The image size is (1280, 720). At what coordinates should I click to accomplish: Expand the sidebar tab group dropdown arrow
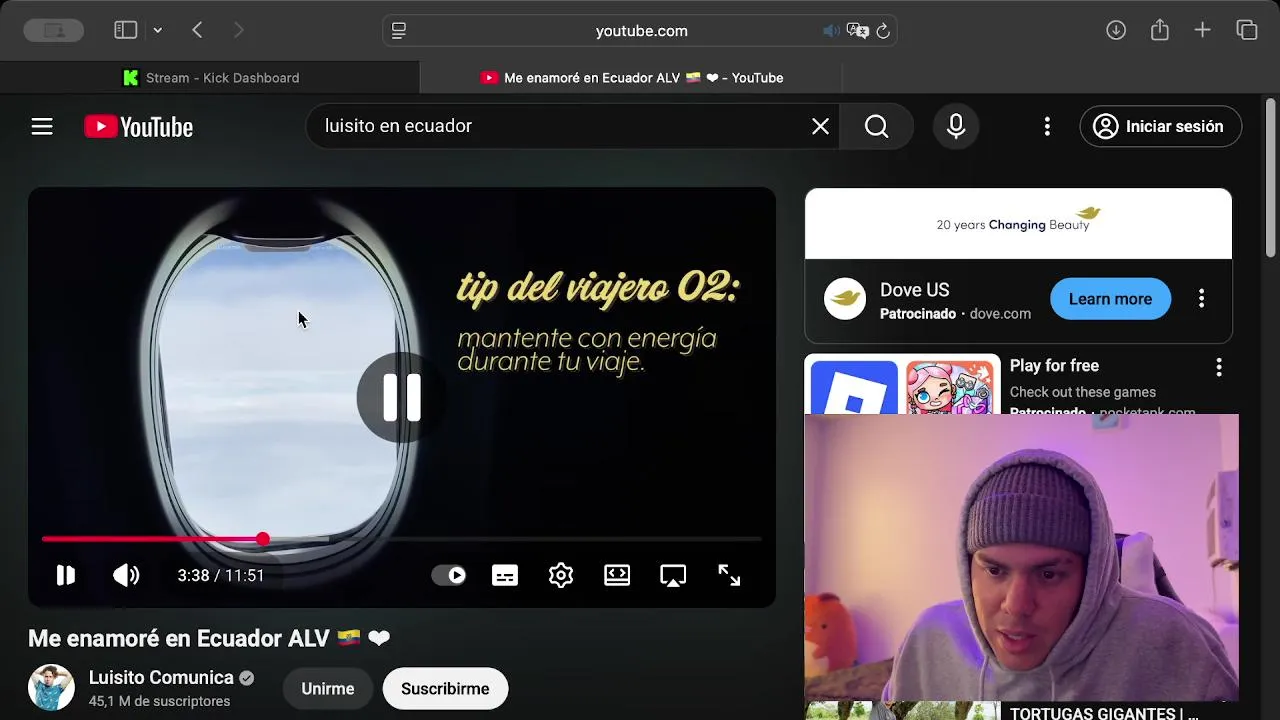tap(157, 31)
